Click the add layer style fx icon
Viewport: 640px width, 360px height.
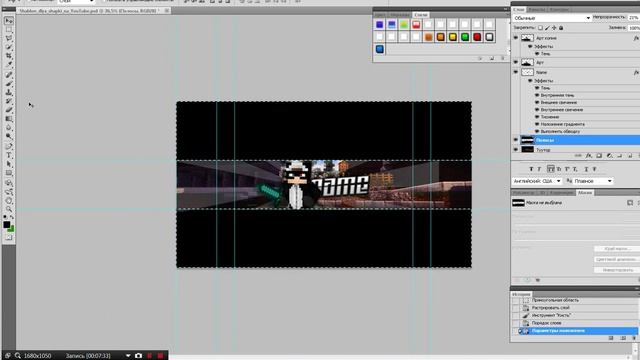pyautogui.click(x=589, y=156)
